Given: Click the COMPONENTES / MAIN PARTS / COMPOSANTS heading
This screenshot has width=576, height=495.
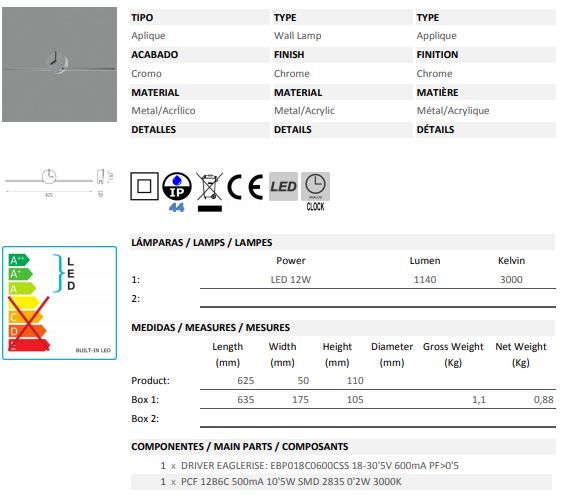Looking at the screenshot, I should (240, 447).
